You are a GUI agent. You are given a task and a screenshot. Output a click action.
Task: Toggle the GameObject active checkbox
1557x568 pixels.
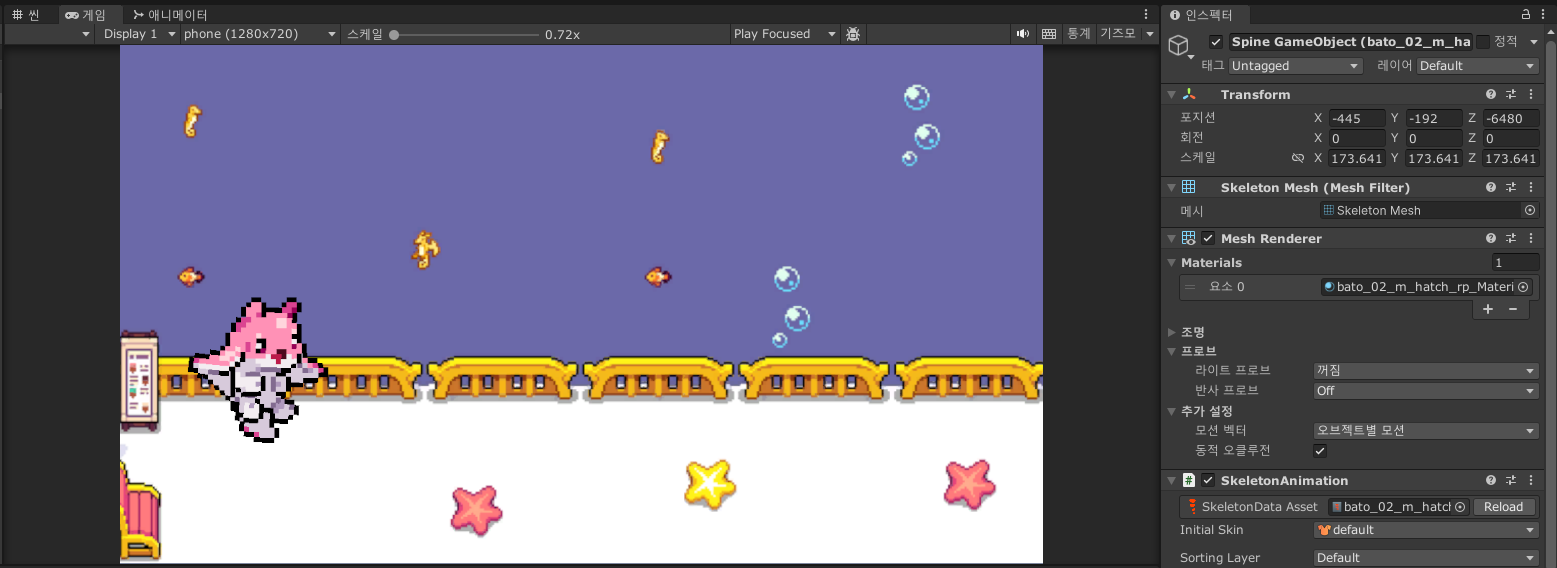pyautogui.click(x=1215, y=42)
